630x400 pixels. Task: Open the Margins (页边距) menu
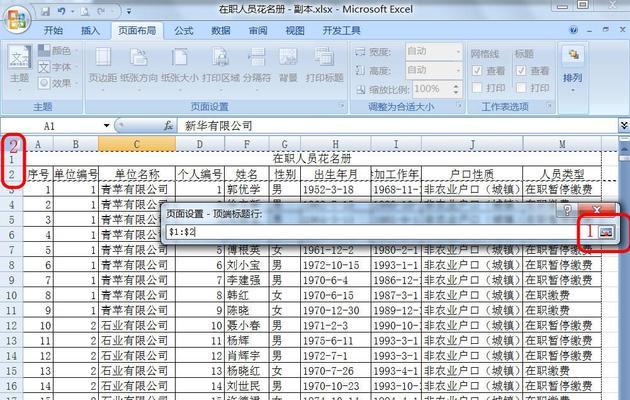point(102,67)
